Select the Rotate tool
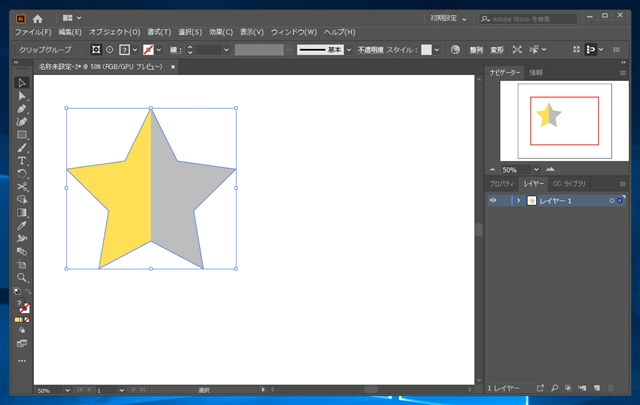The image size is (640, 405). tap(22, 174)
